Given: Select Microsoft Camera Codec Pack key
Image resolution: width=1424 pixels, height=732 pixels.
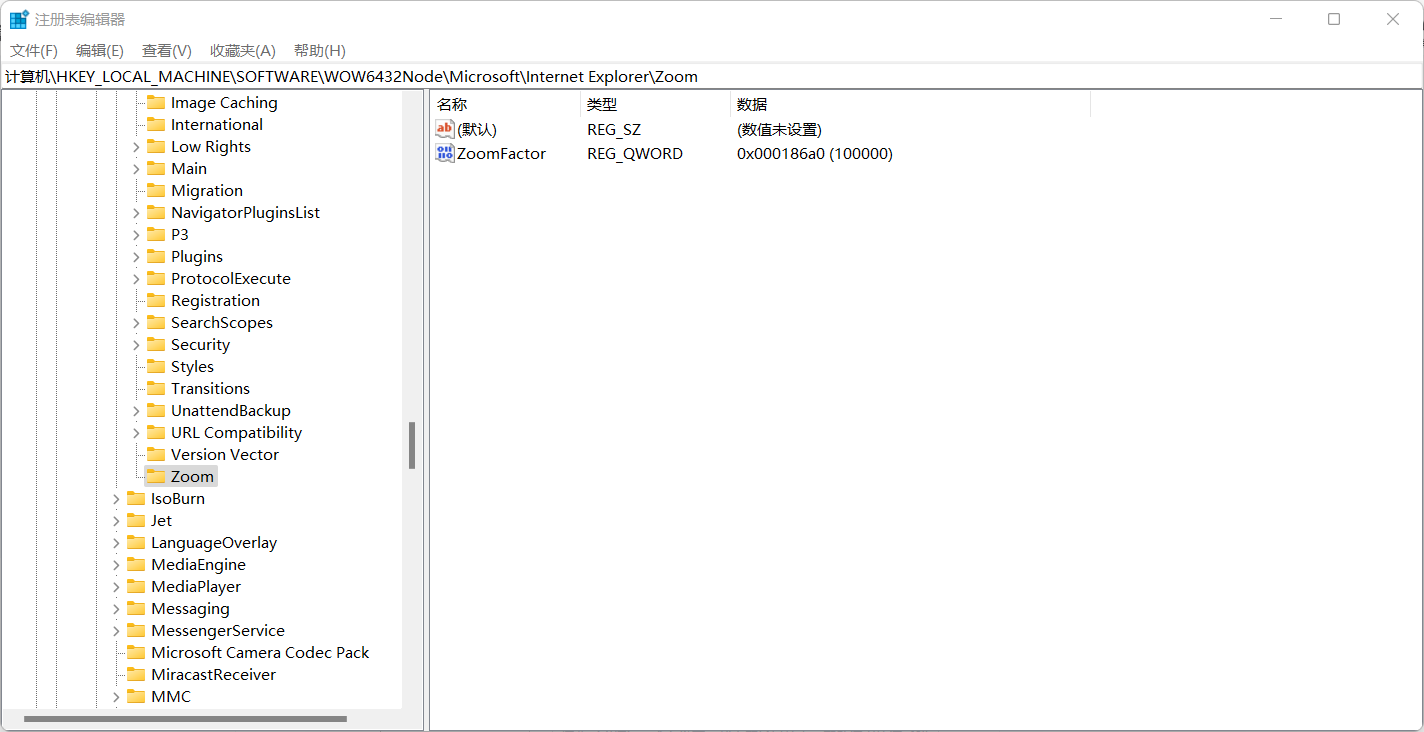Looking at the screenshot, I should [260, 652].
